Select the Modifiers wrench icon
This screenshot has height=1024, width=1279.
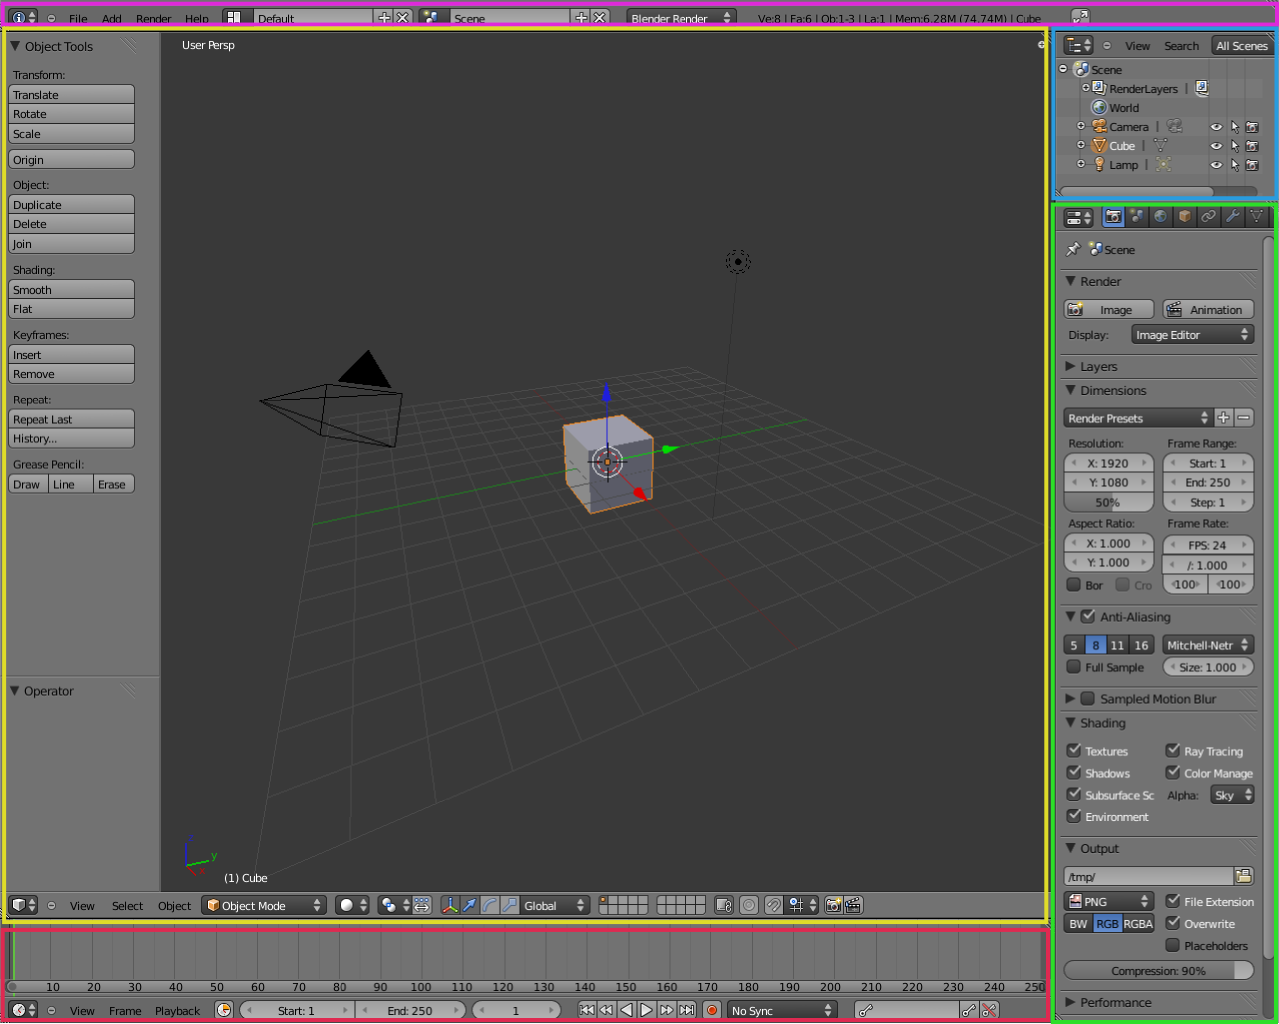tap(1231, 217)
